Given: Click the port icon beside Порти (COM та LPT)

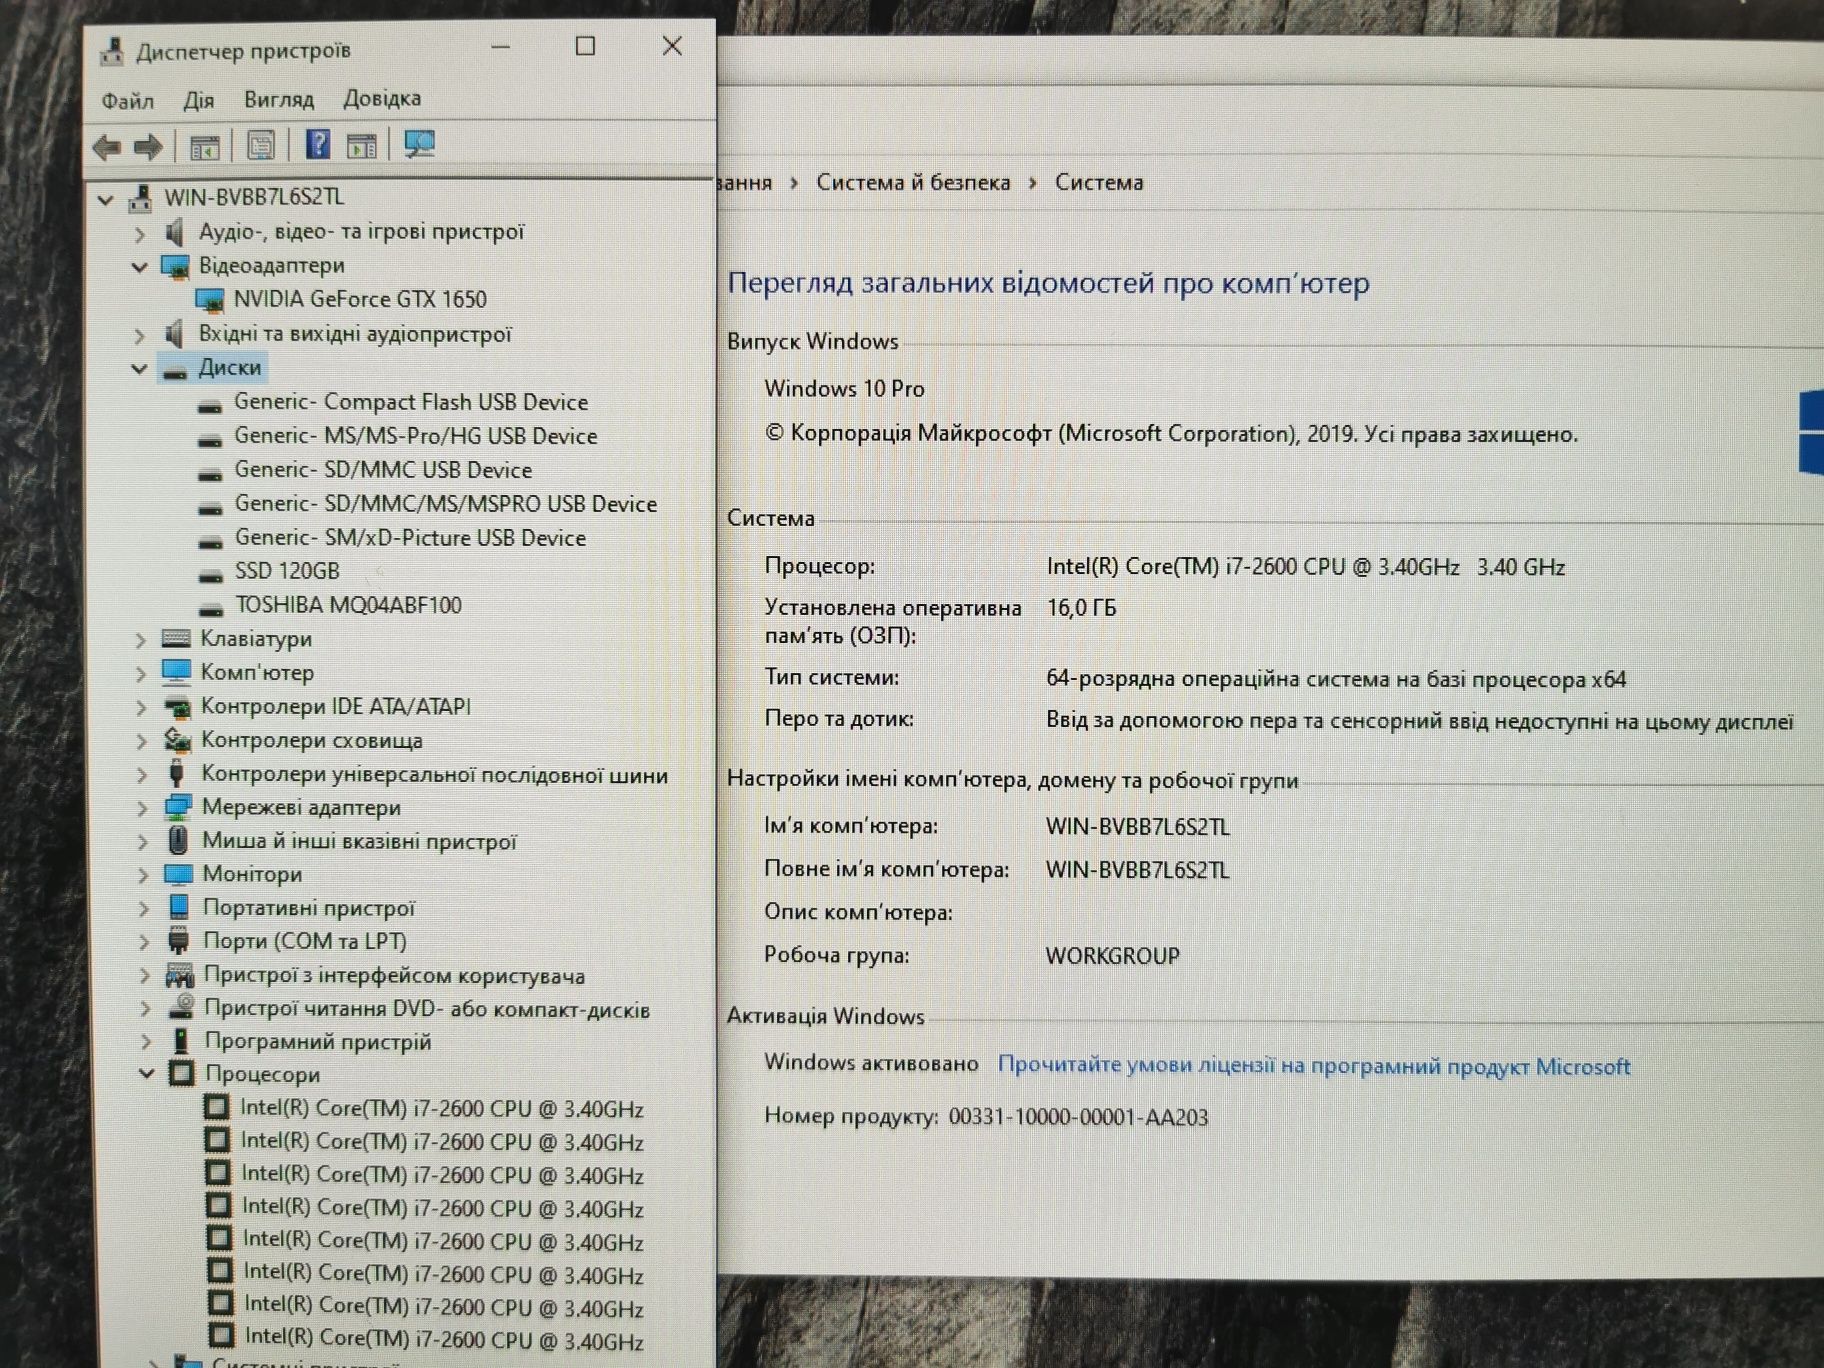Looking at the screenshot, I should click(x=179, y=940).
